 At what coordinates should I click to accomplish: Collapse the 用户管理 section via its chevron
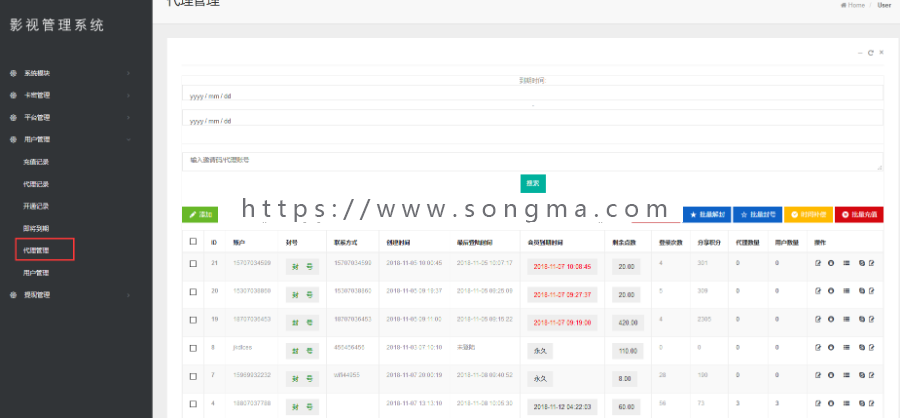point(128,140)
